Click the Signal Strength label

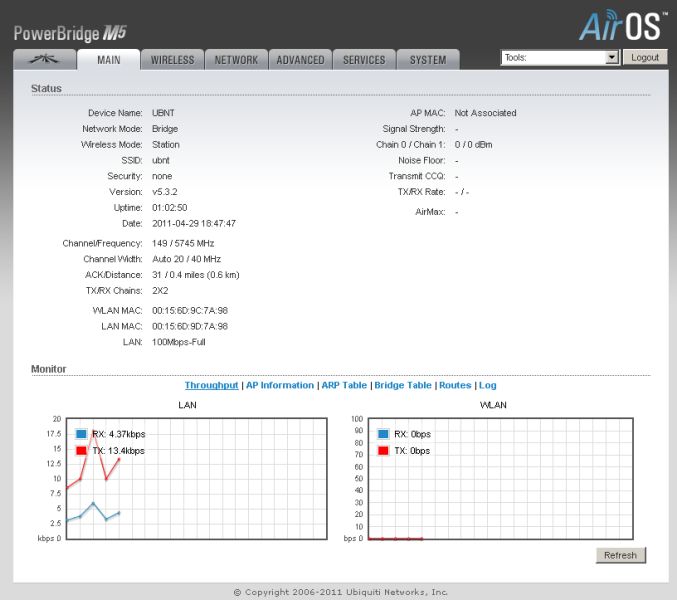click(x=414, y=129)
